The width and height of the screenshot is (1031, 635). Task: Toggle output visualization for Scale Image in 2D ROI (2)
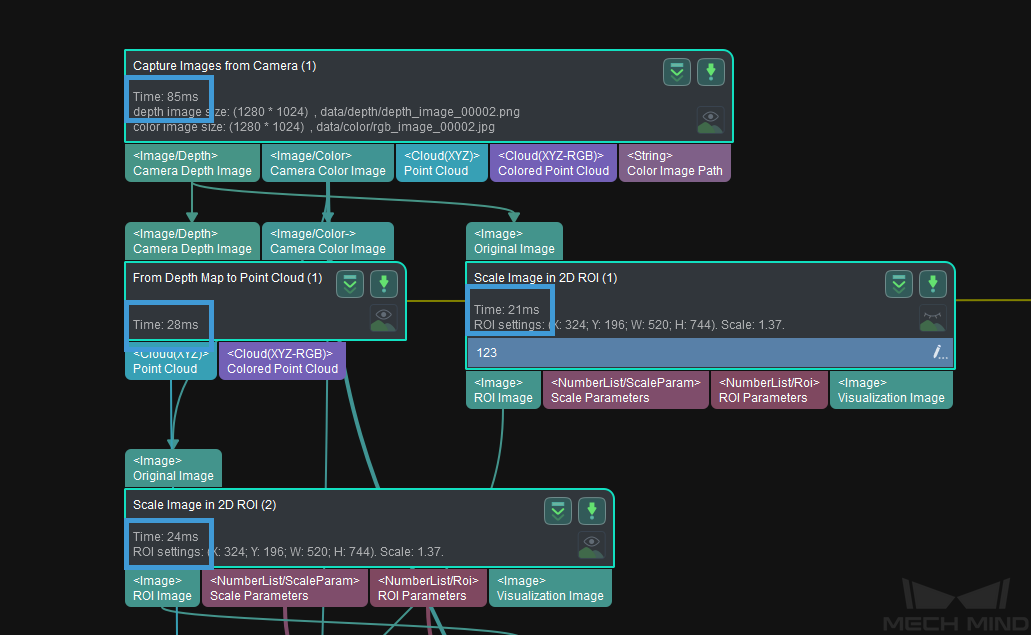point(591,545)
